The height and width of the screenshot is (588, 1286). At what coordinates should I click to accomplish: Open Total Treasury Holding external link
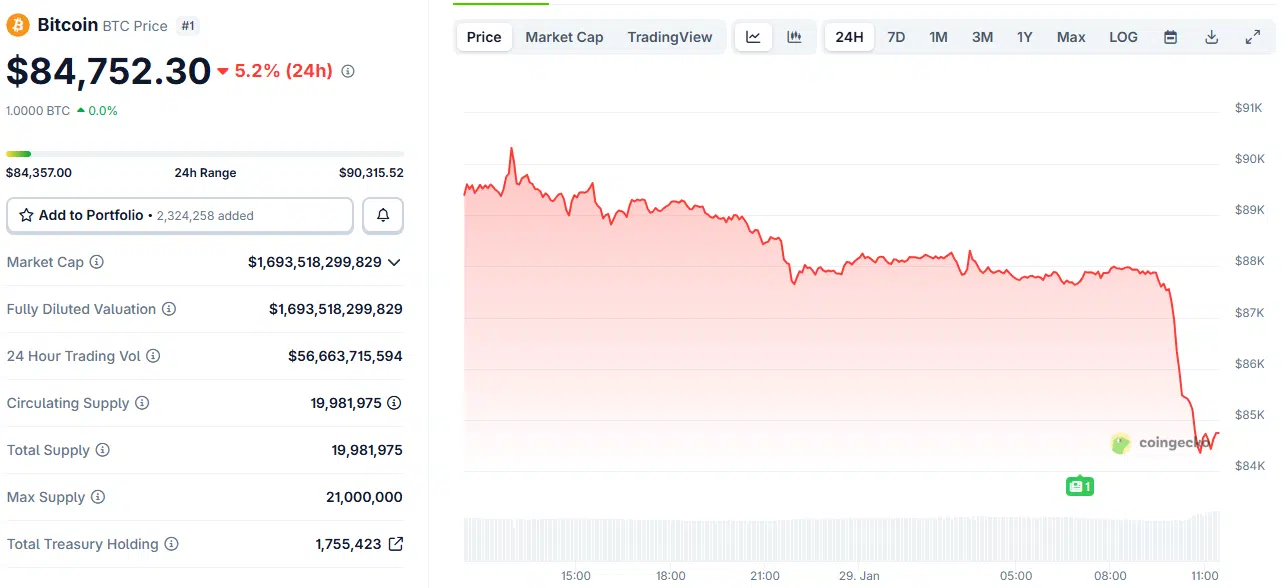pos(394,544)
